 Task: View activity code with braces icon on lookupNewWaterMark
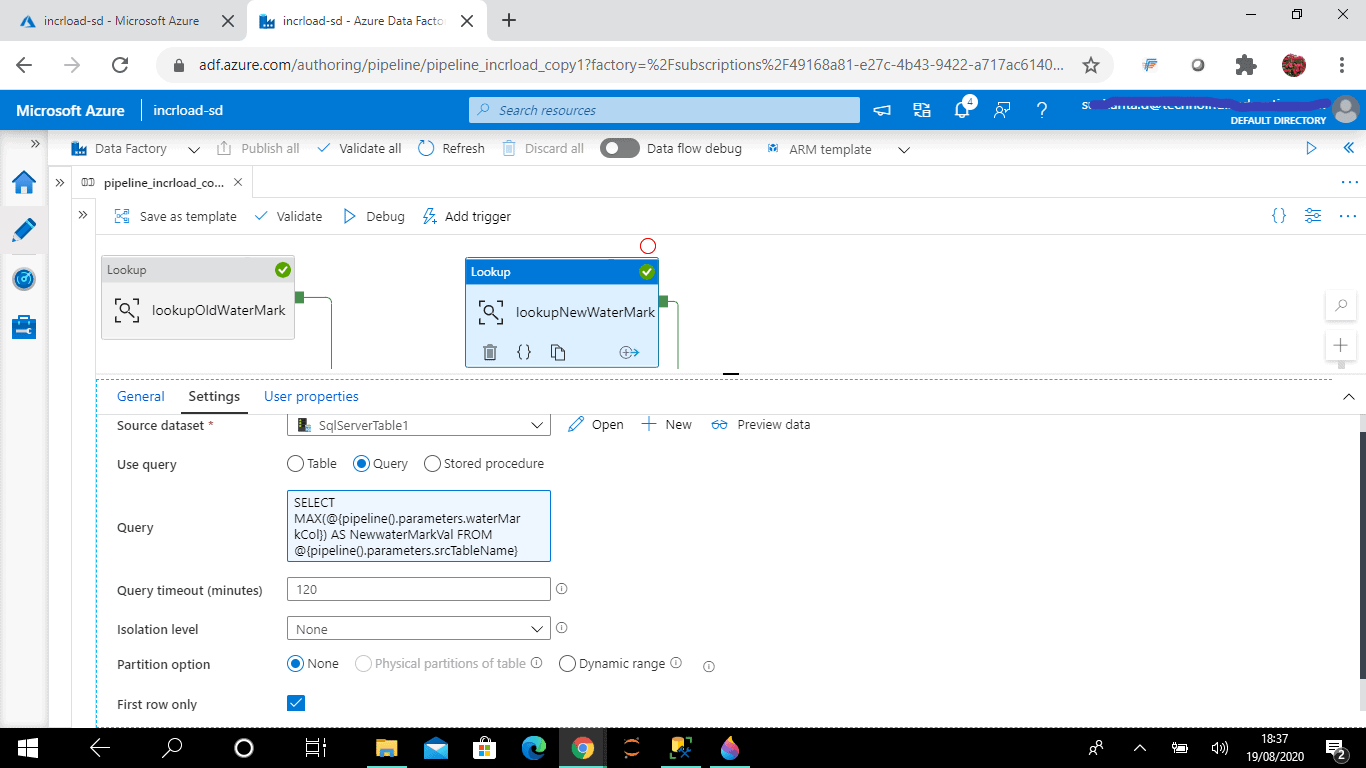[x=524, y=352]
